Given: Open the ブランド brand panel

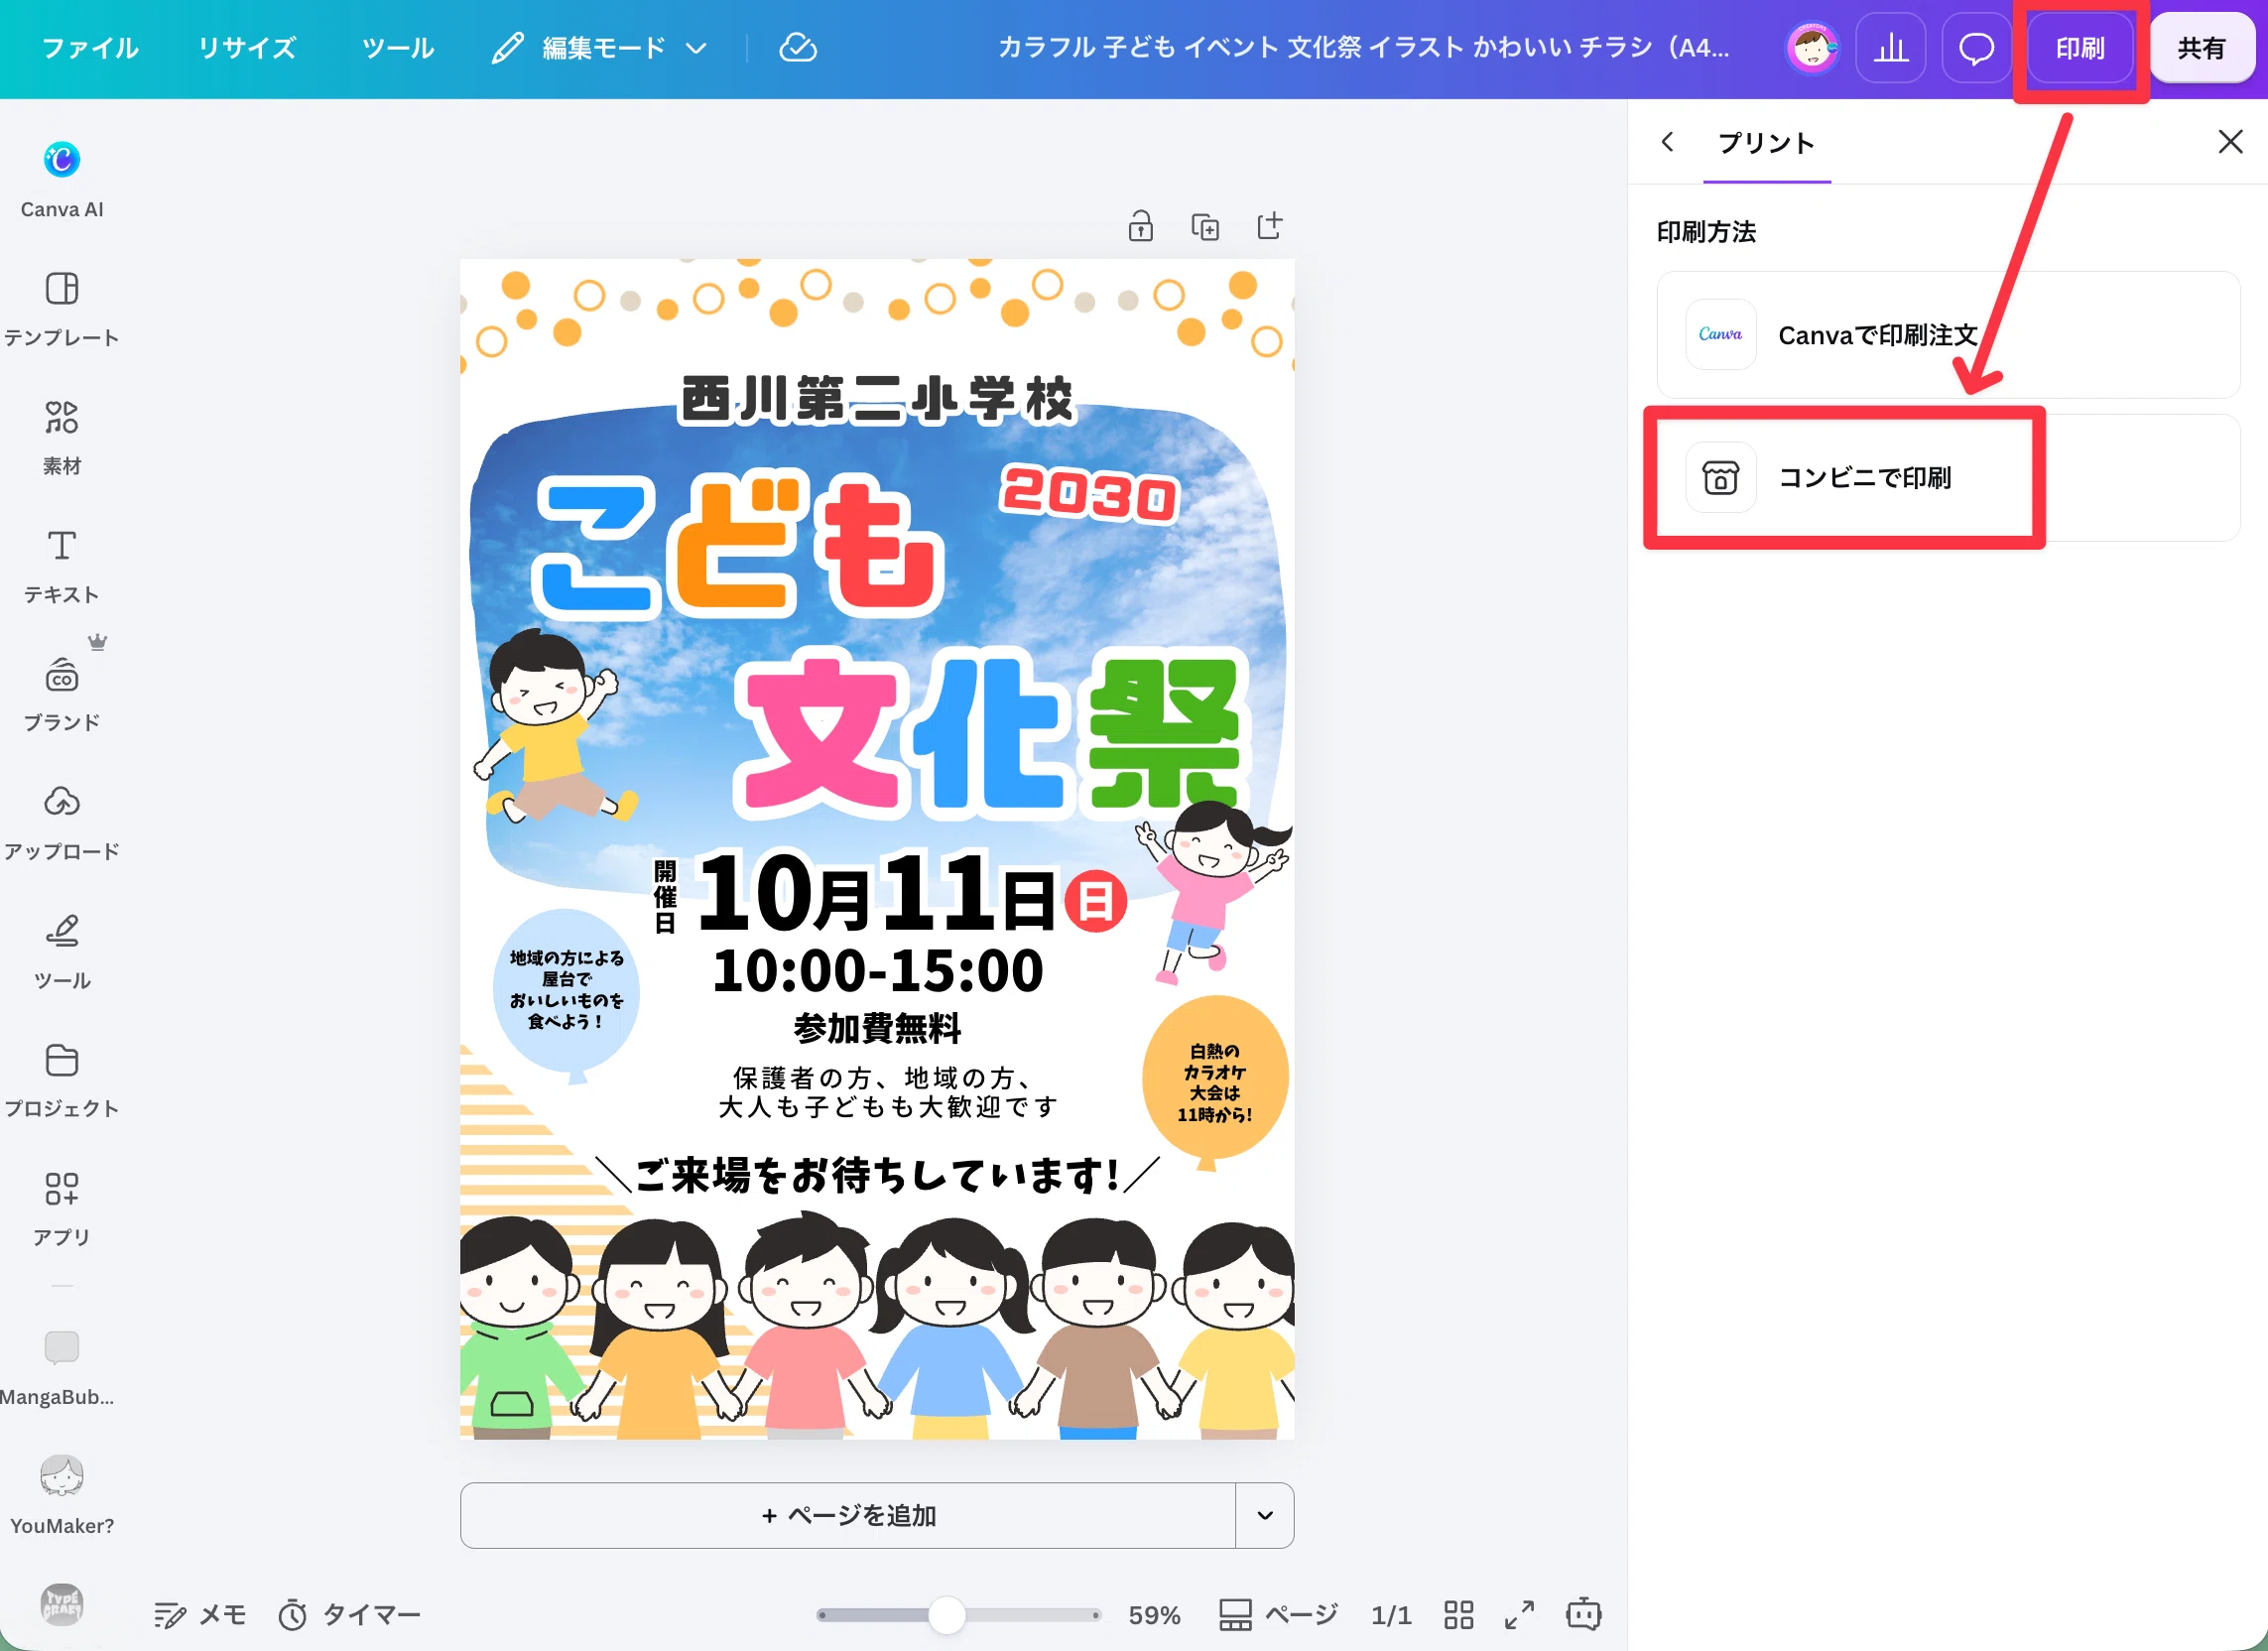Looking at the screenshot, I should (61, 694).
